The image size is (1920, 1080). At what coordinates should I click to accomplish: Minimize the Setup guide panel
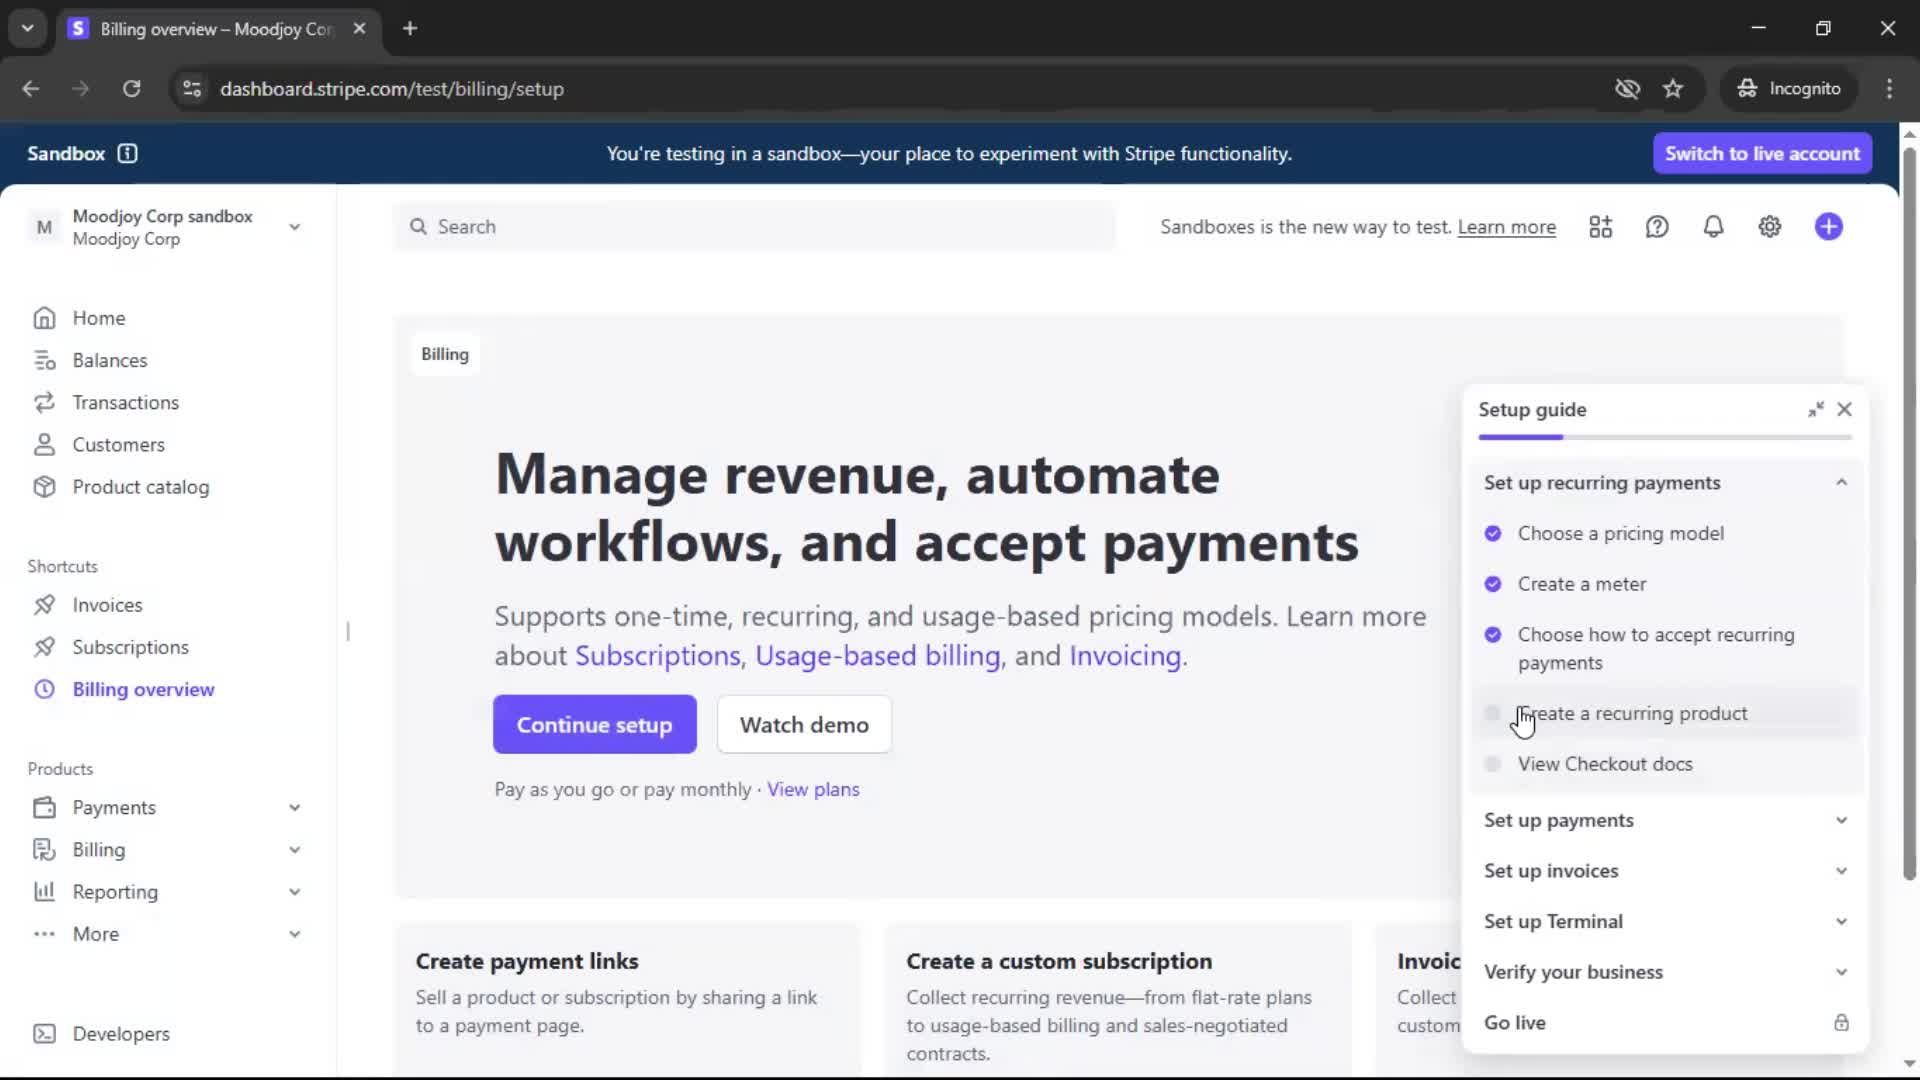(1815, 410)
